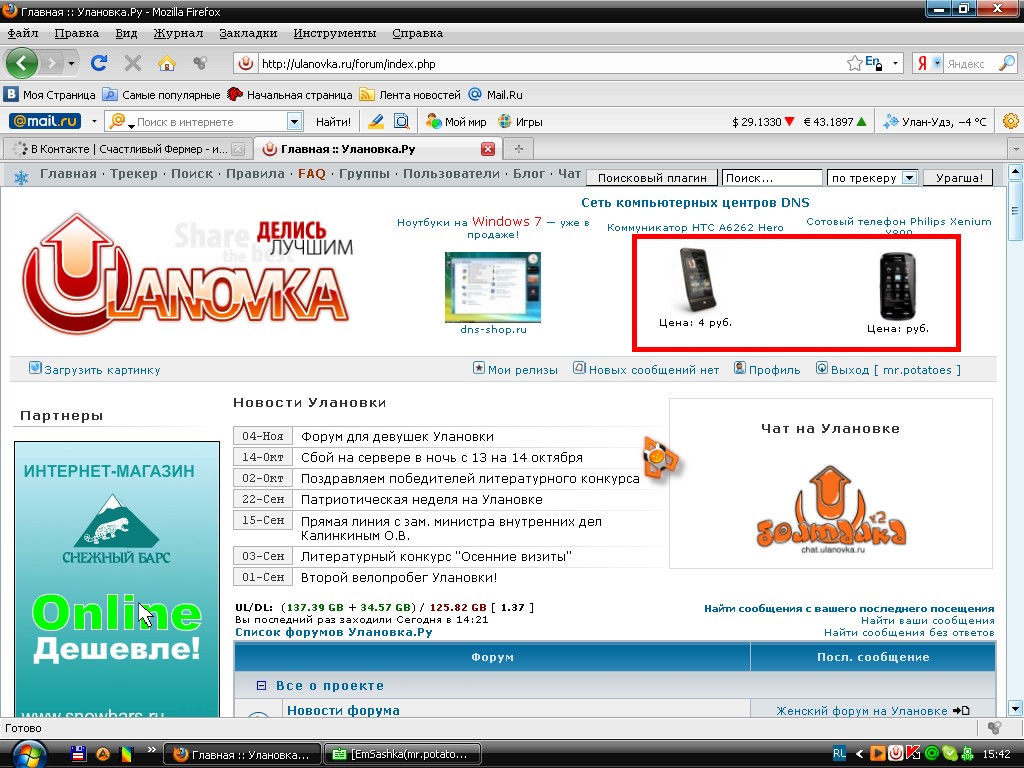
Task: Bookmark this page with the star icon
Action: [854, 63]
